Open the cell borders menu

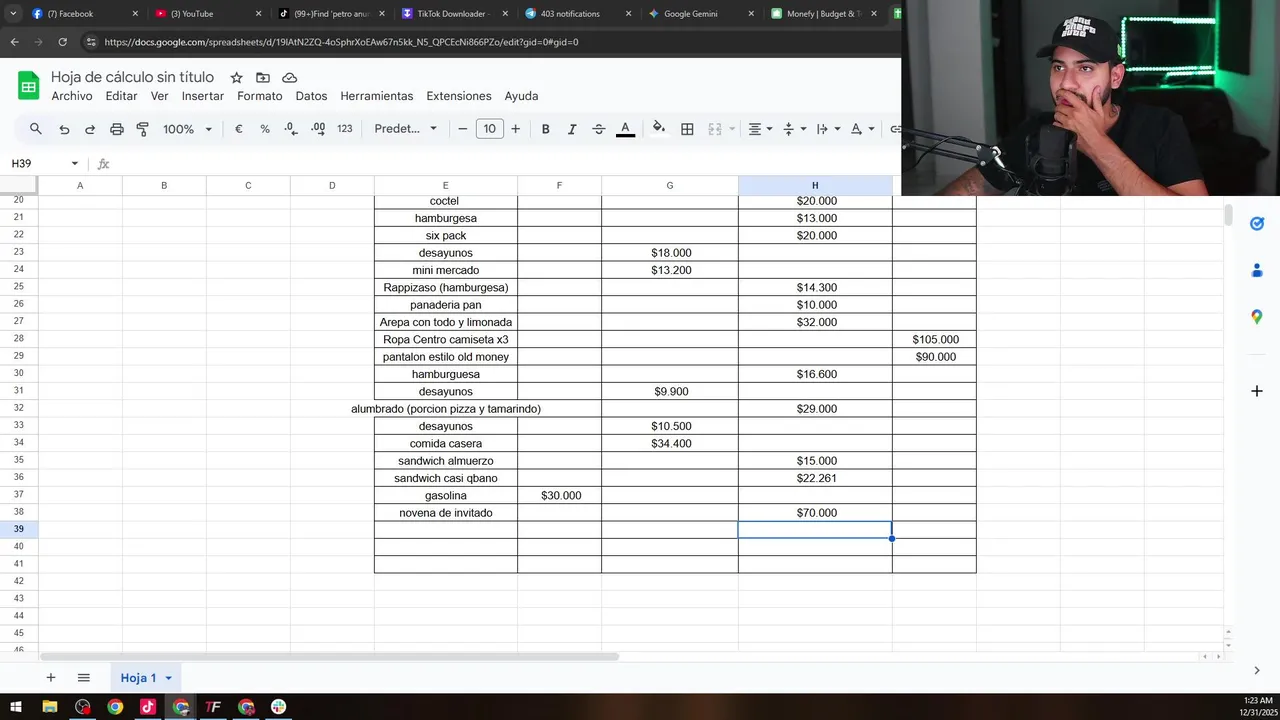tap(687, 129)
